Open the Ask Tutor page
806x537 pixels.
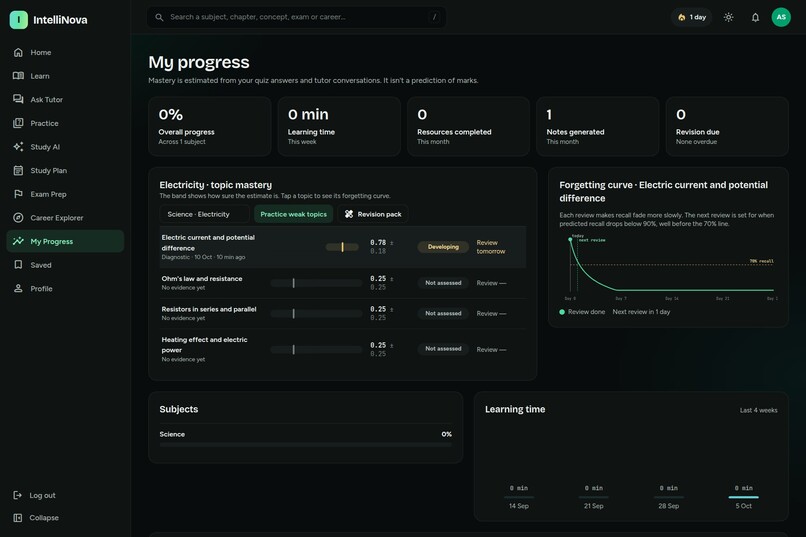pyautogui.click(x=65, y=100)
